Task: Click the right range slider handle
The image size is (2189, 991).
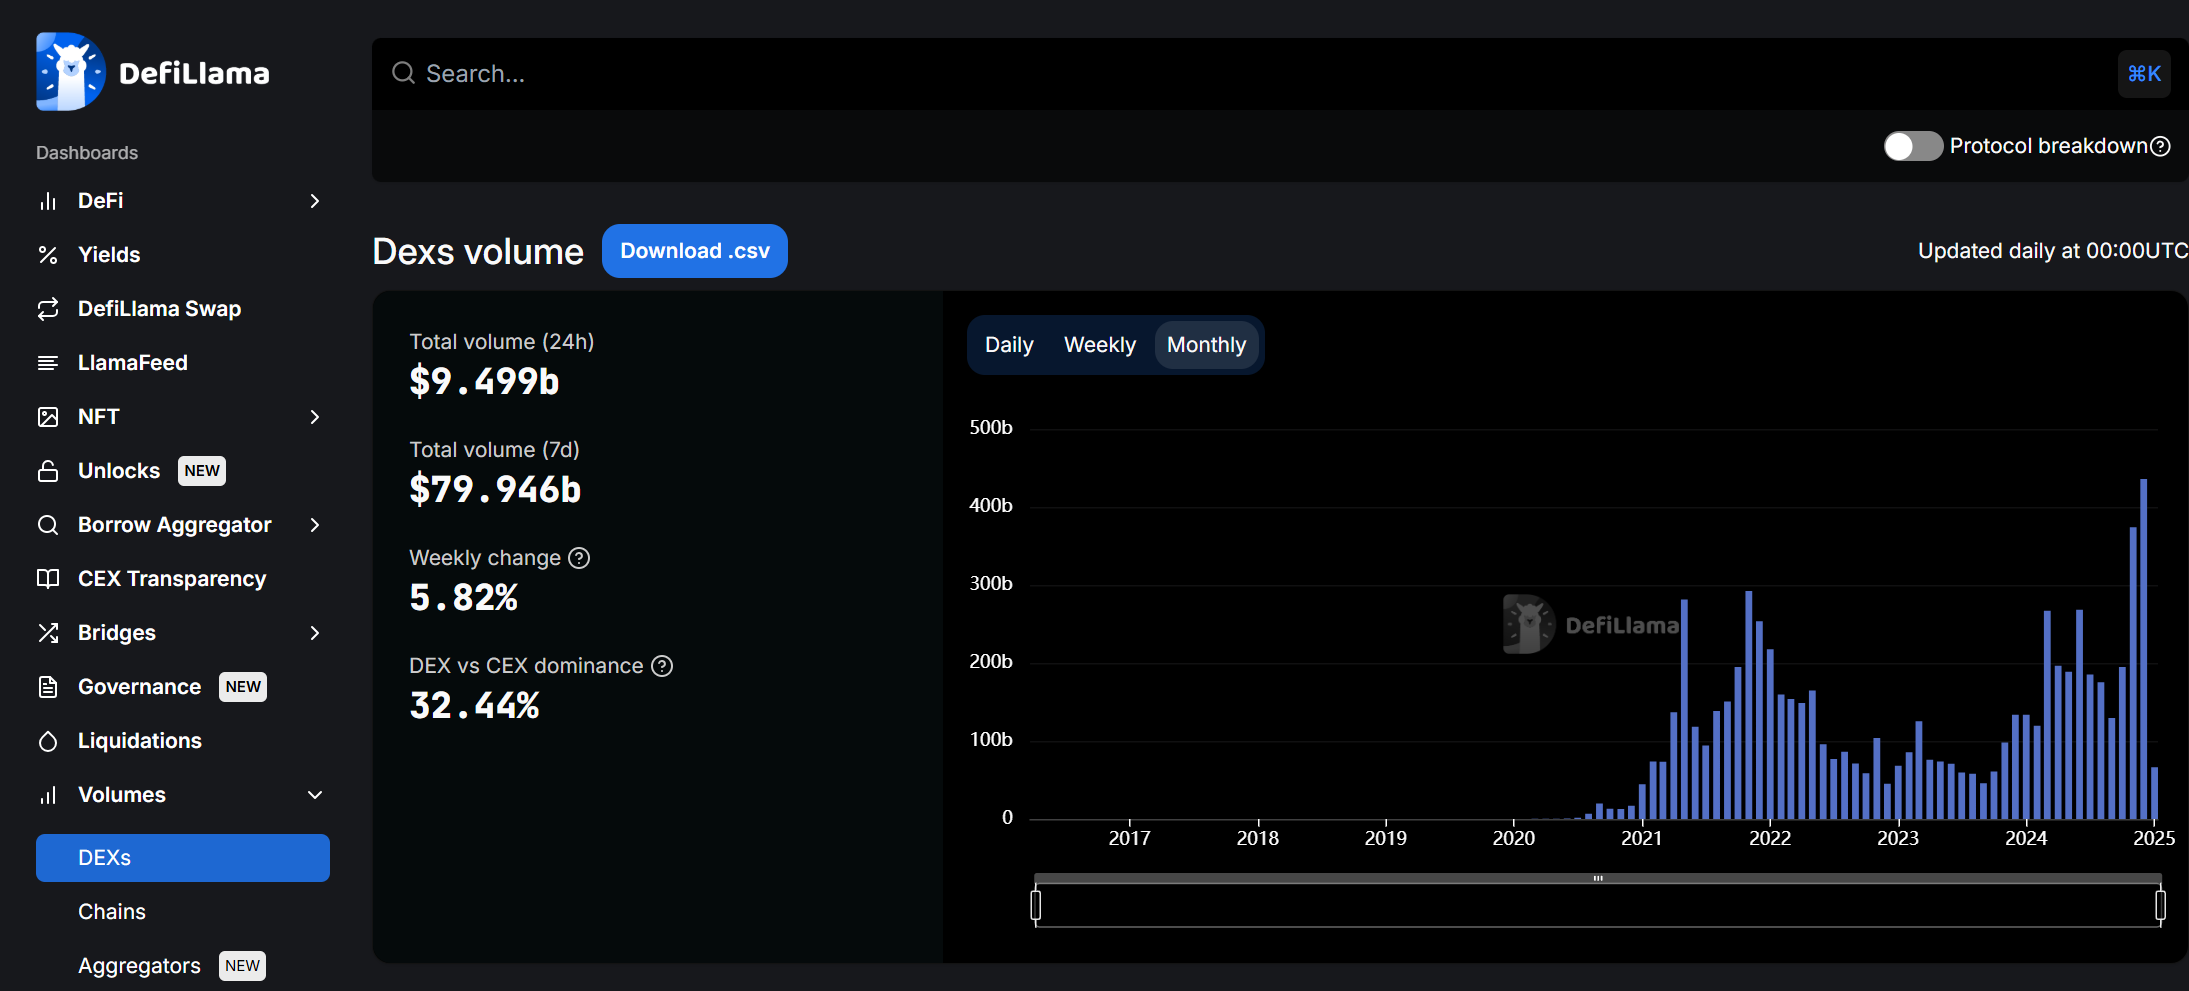Action: pos(2160,905)
